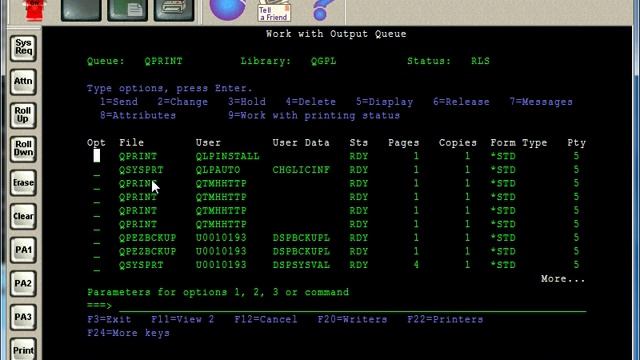
Task: Click the user name QLPINSTALL
Action: point(228,156)
